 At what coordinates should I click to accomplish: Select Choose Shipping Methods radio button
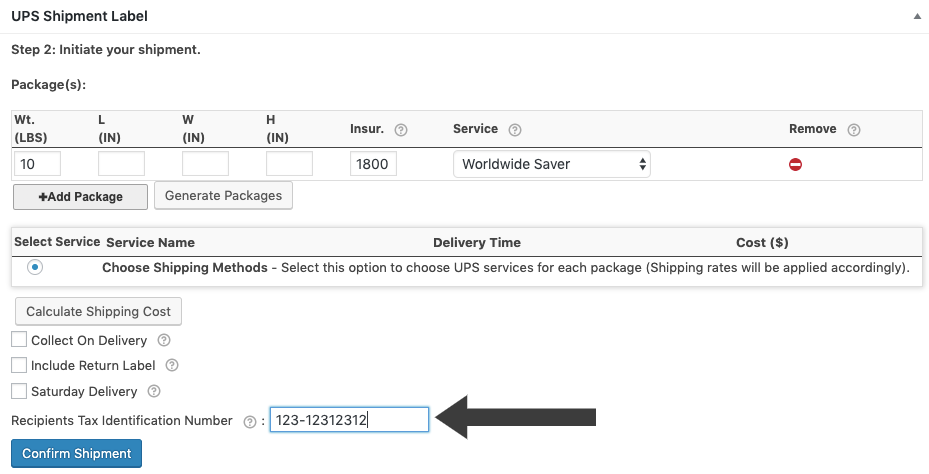click(x=35, y=267)
